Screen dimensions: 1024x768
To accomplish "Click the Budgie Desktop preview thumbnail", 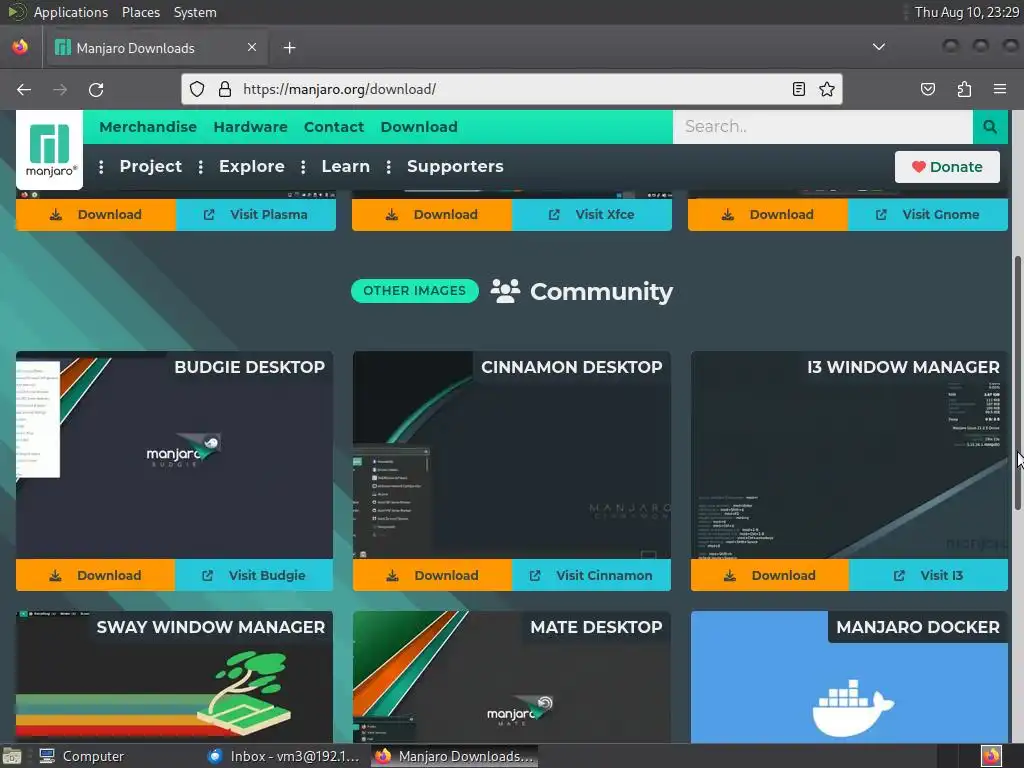I will tap(174, 455).
